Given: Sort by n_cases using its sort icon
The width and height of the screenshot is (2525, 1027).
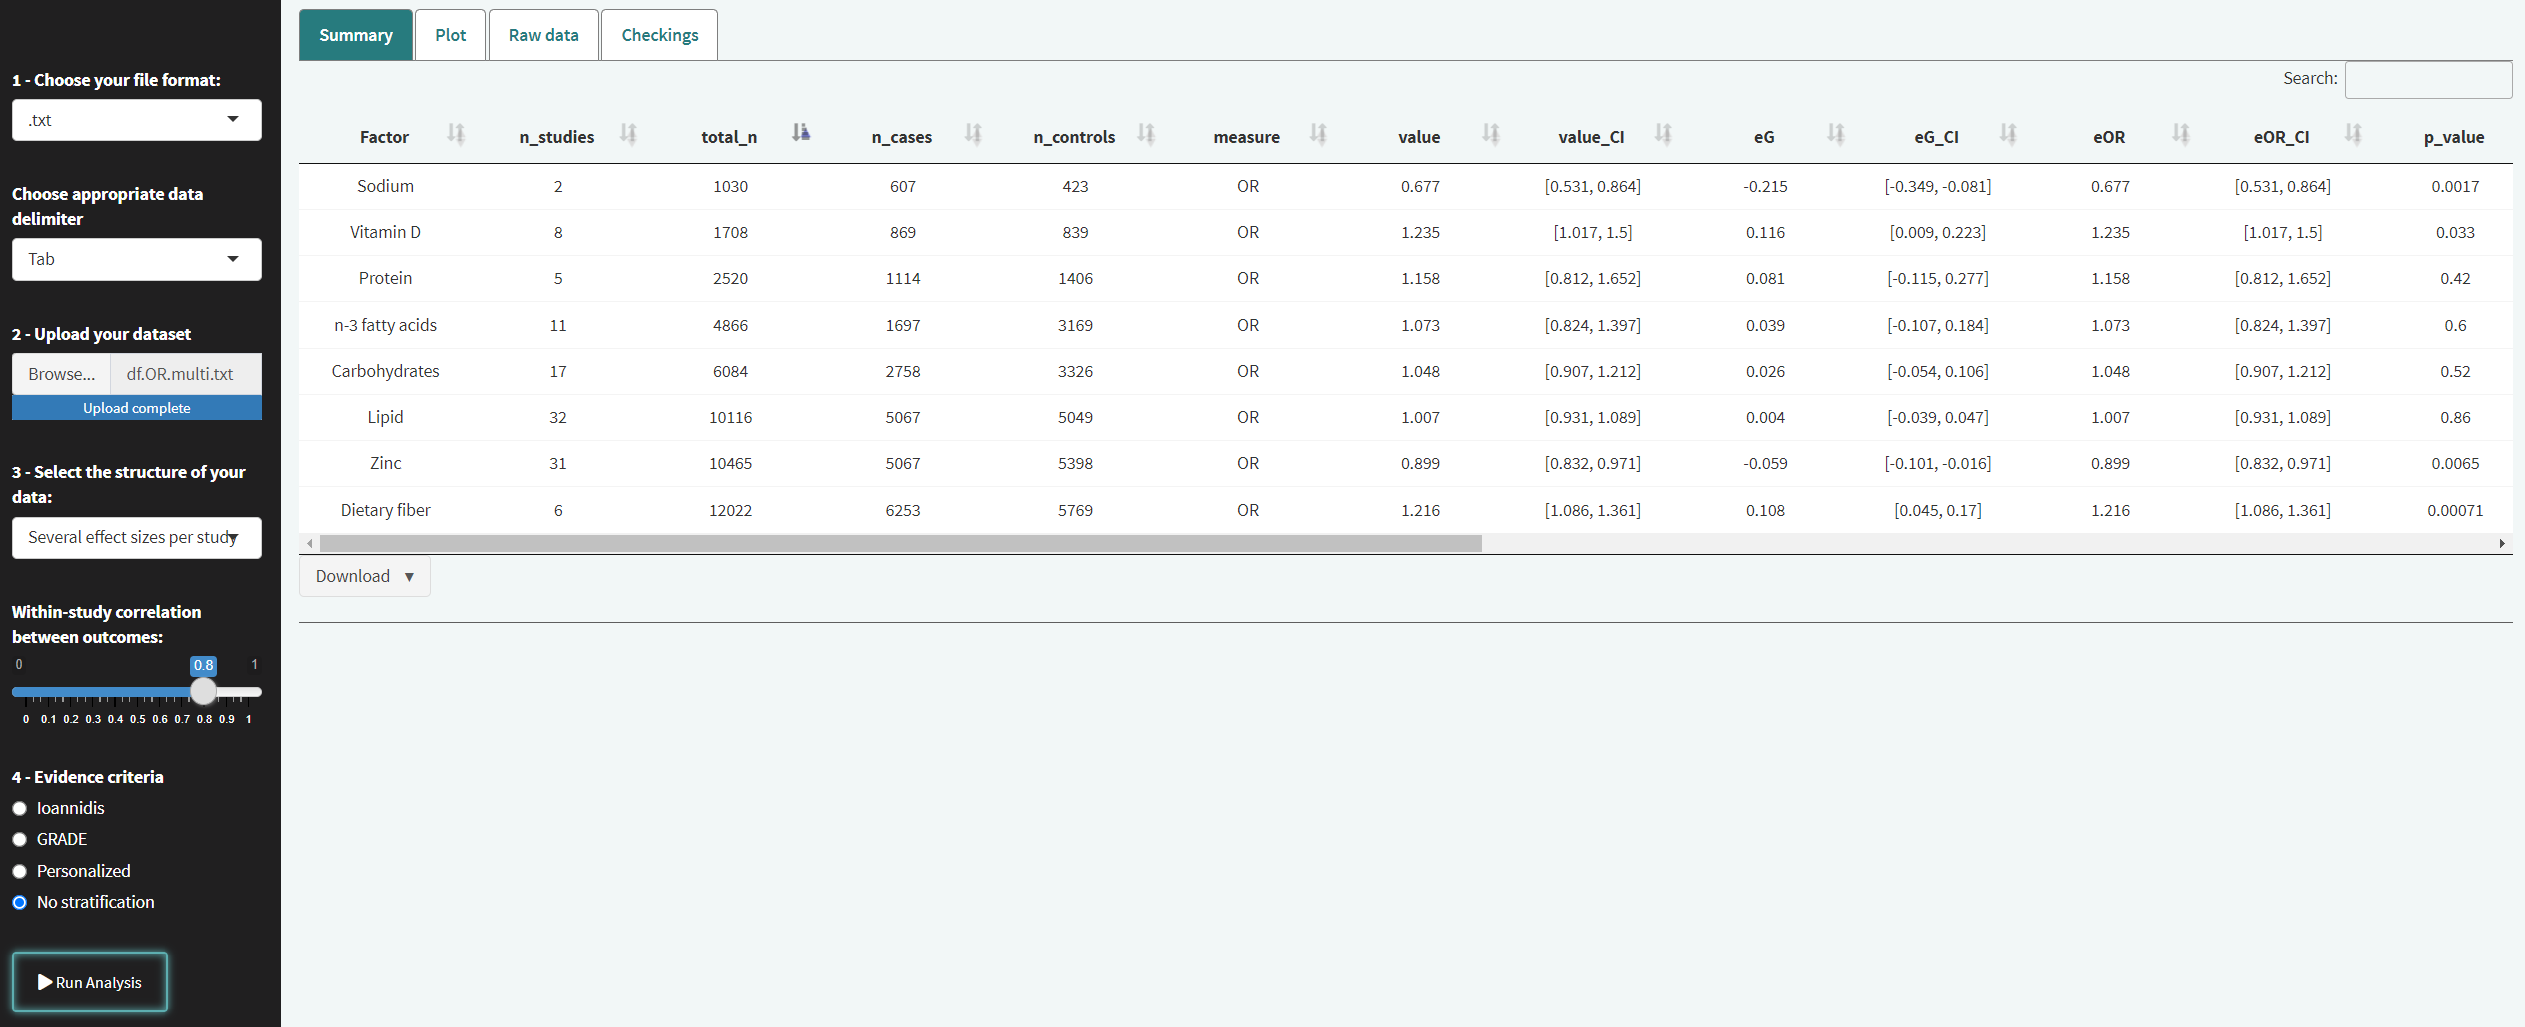Looking at the screenshot, I should coord(973,134).
